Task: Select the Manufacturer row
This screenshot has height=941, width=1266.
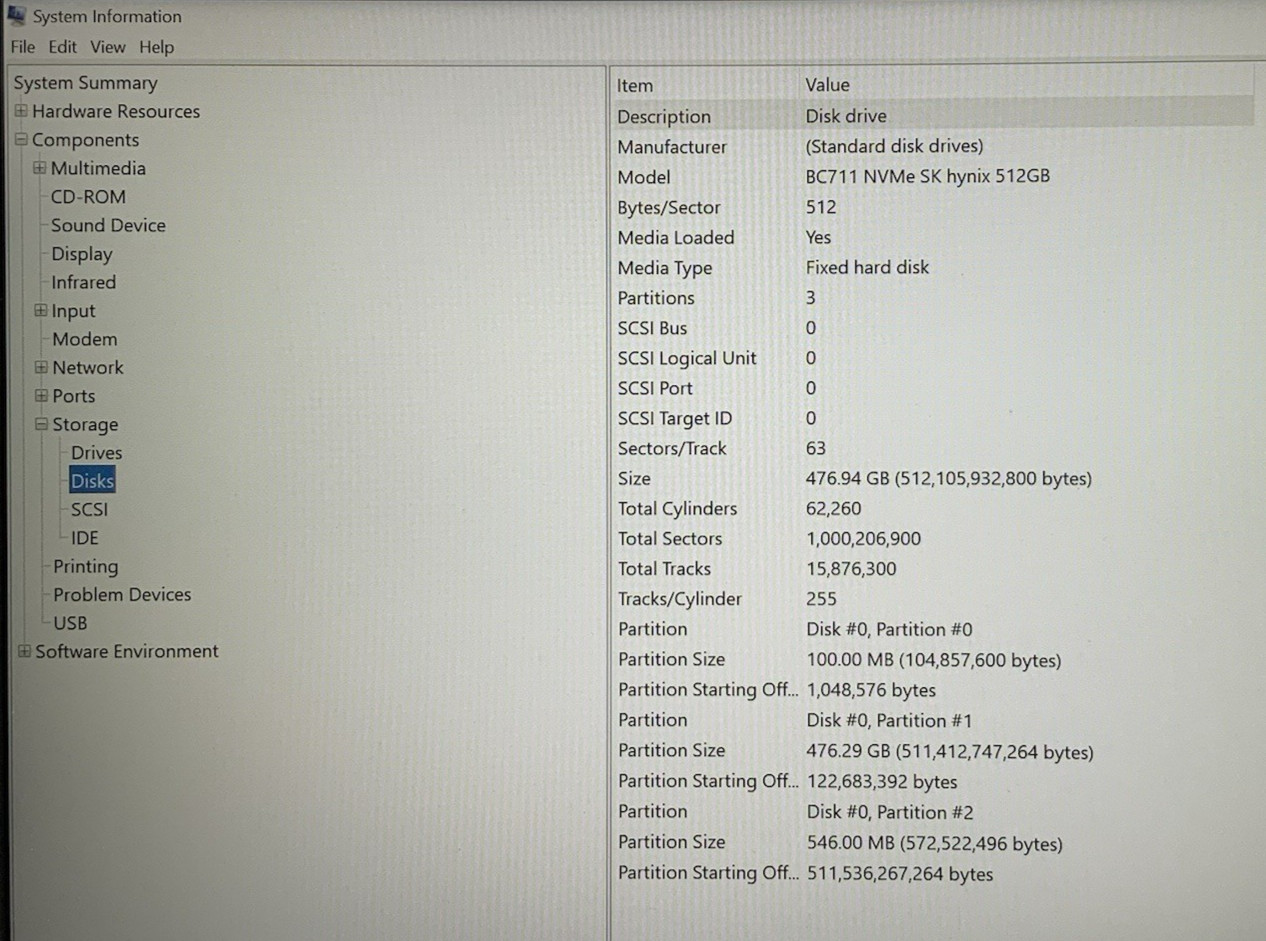Action: pos(933,146)
